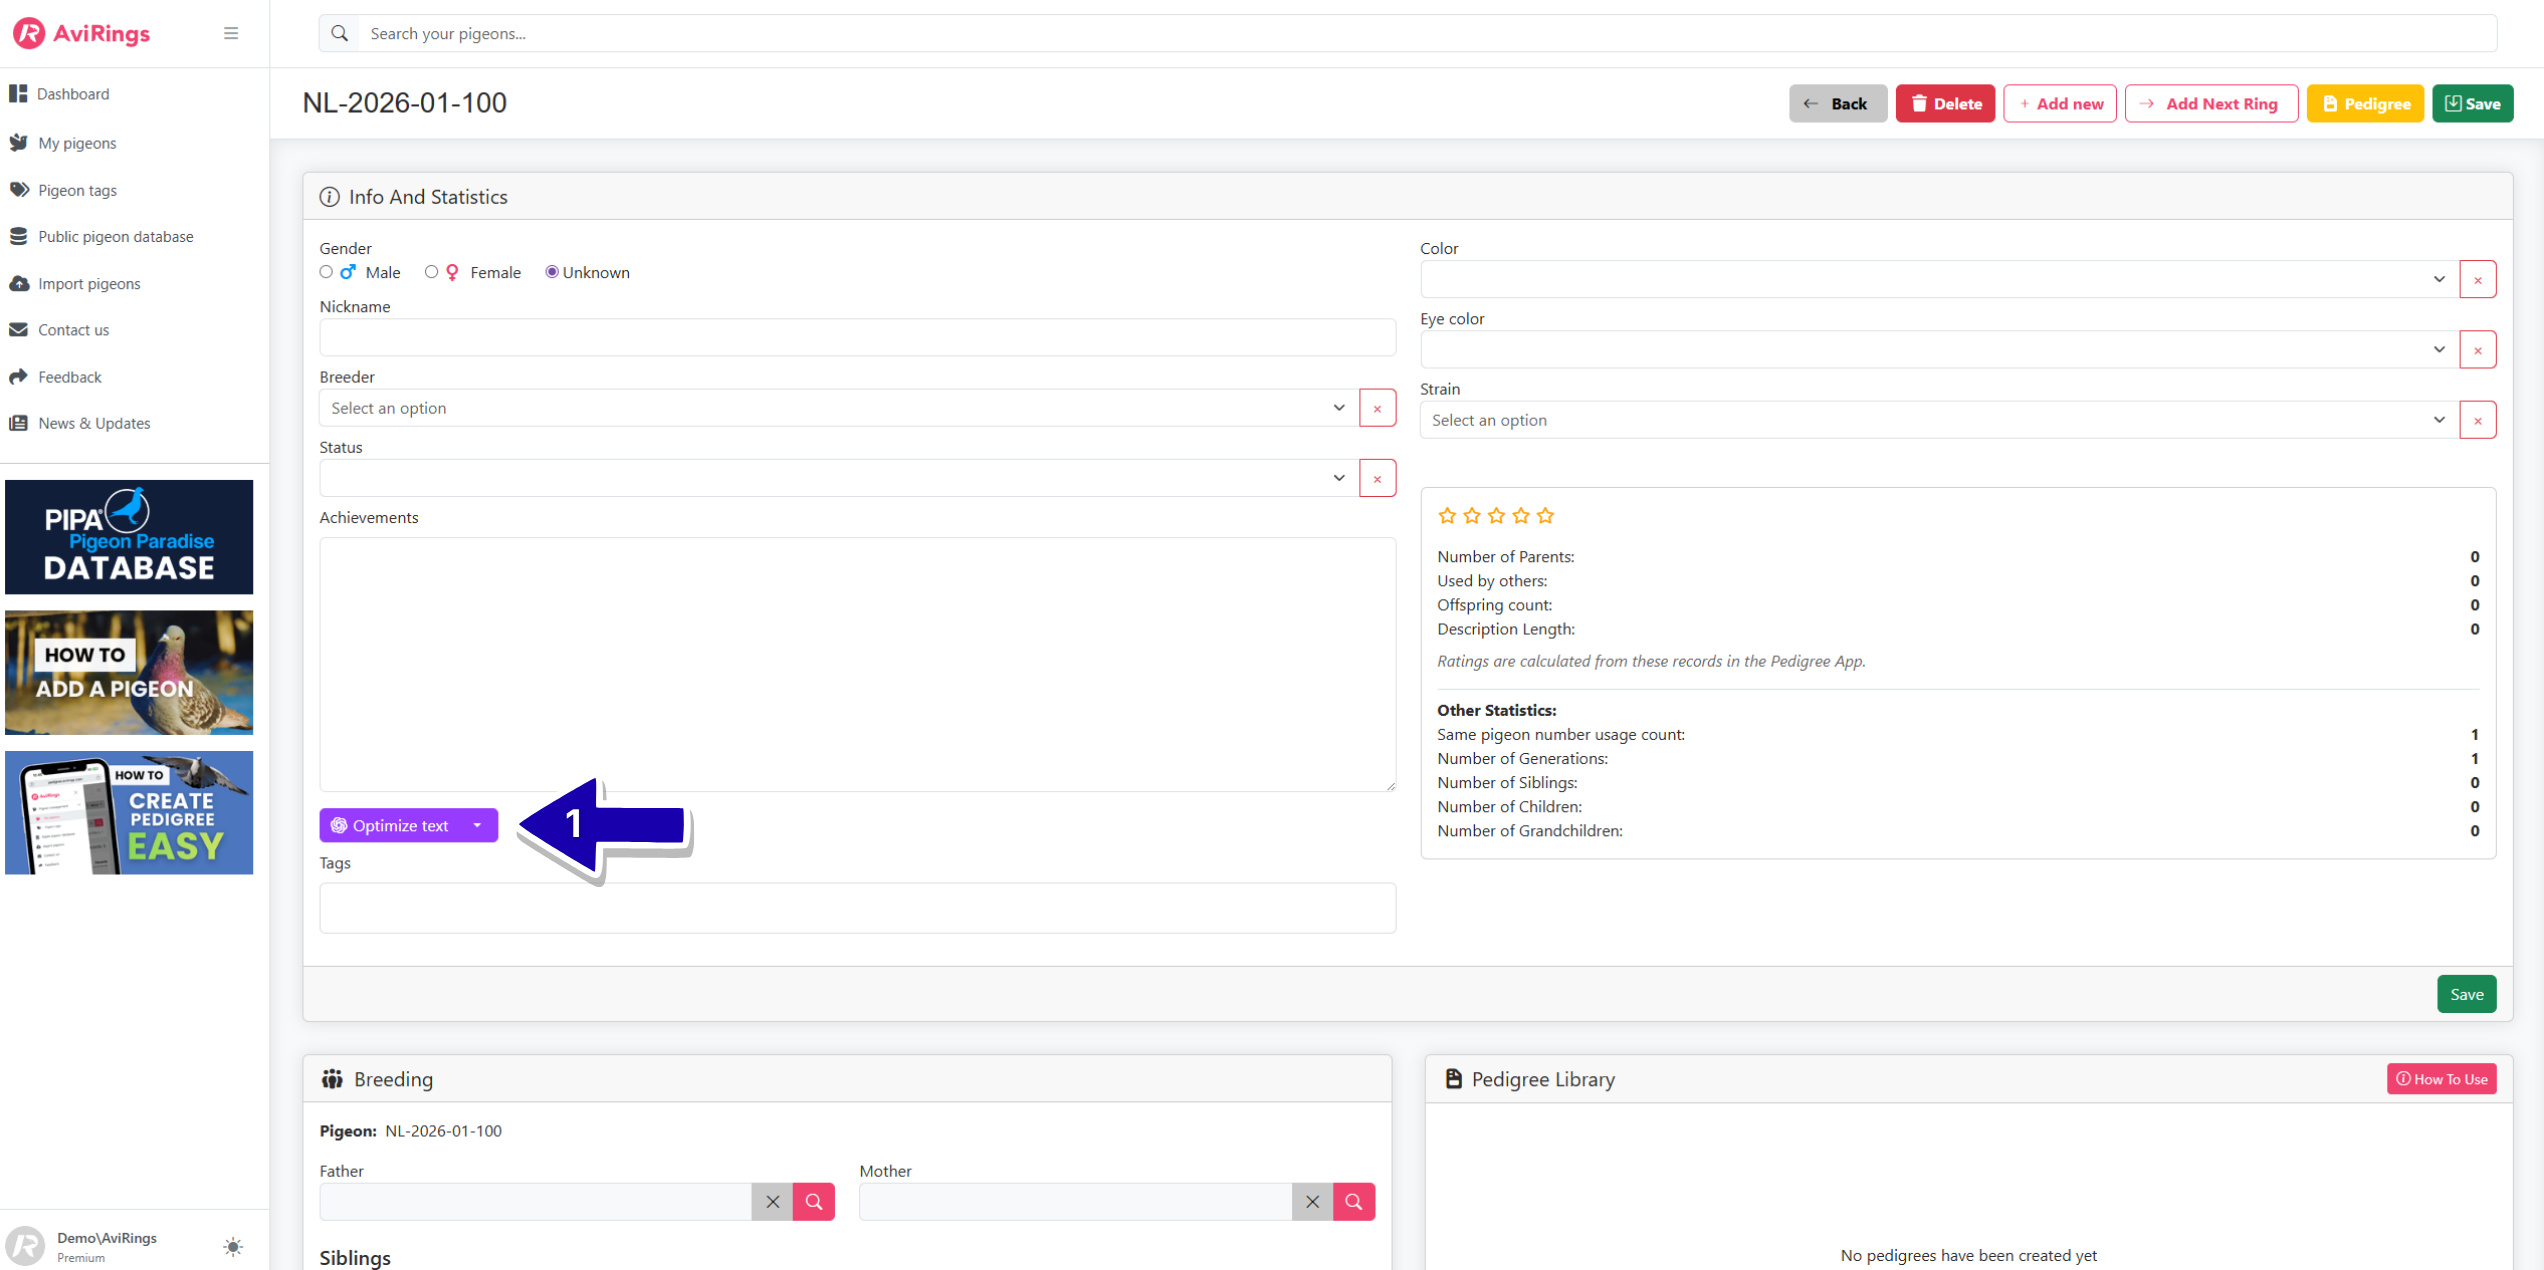
Task: Go to Public pigeon database menu item
Action: 115,237
